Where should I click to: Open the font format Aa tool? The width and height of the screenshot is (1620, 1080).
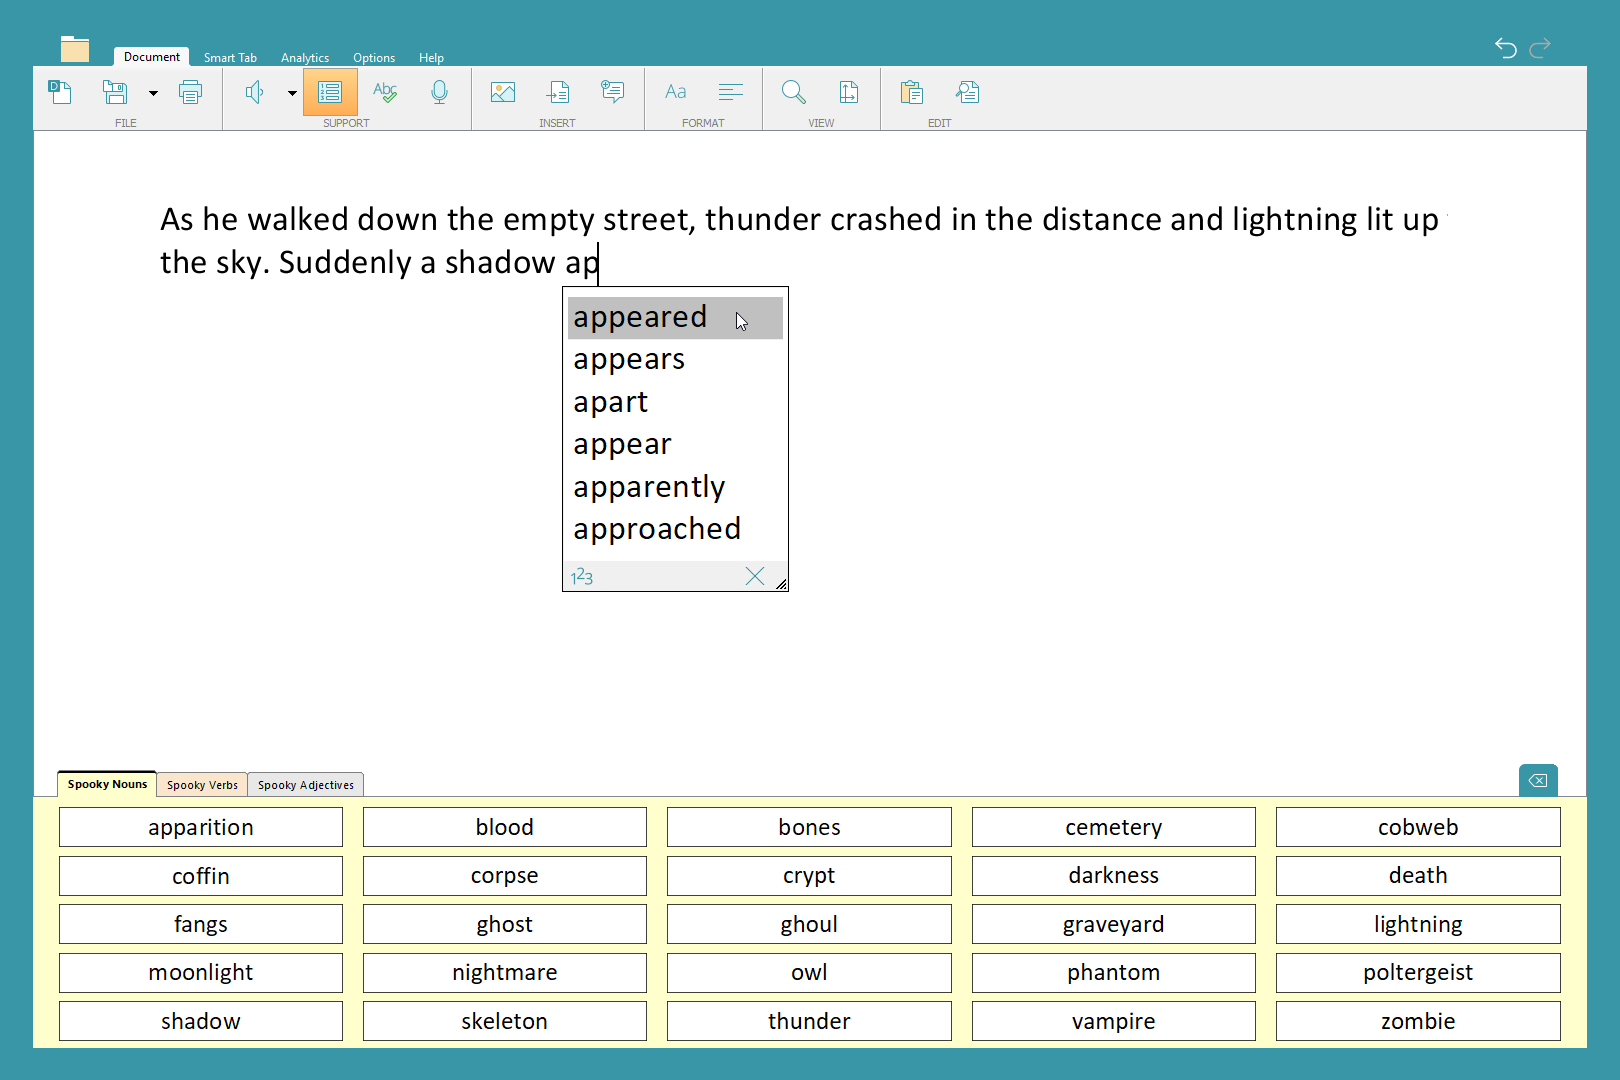coord(676,93)
